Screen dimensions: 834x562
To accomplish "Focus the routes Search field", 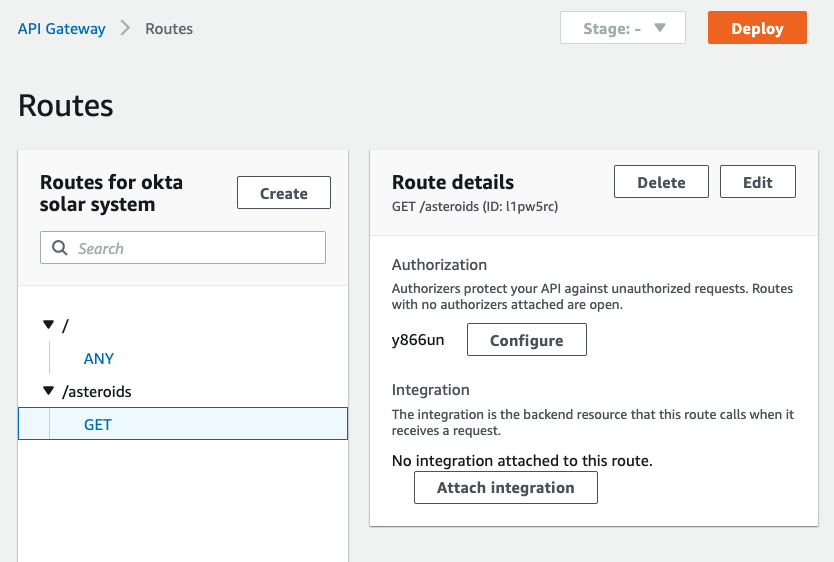I will click(183, 248).
